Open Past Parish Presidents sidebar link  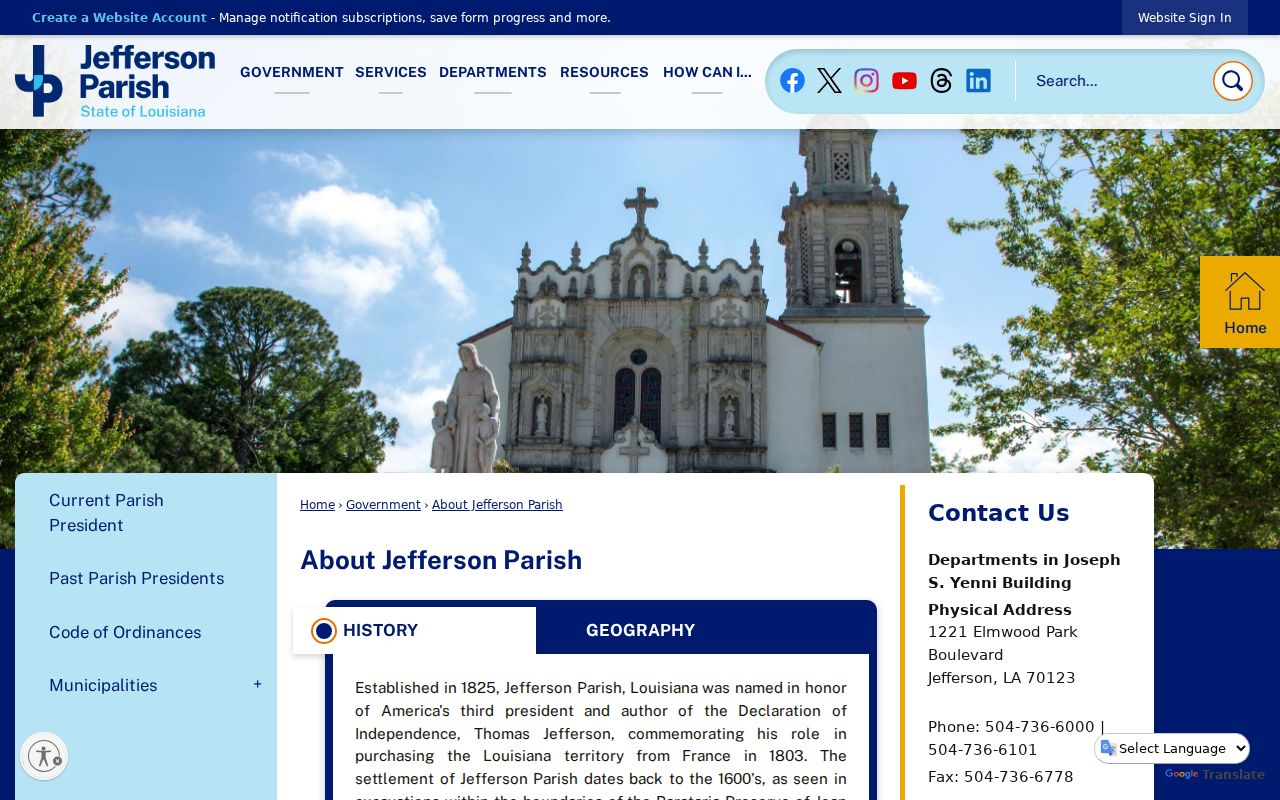pos(136,578)
